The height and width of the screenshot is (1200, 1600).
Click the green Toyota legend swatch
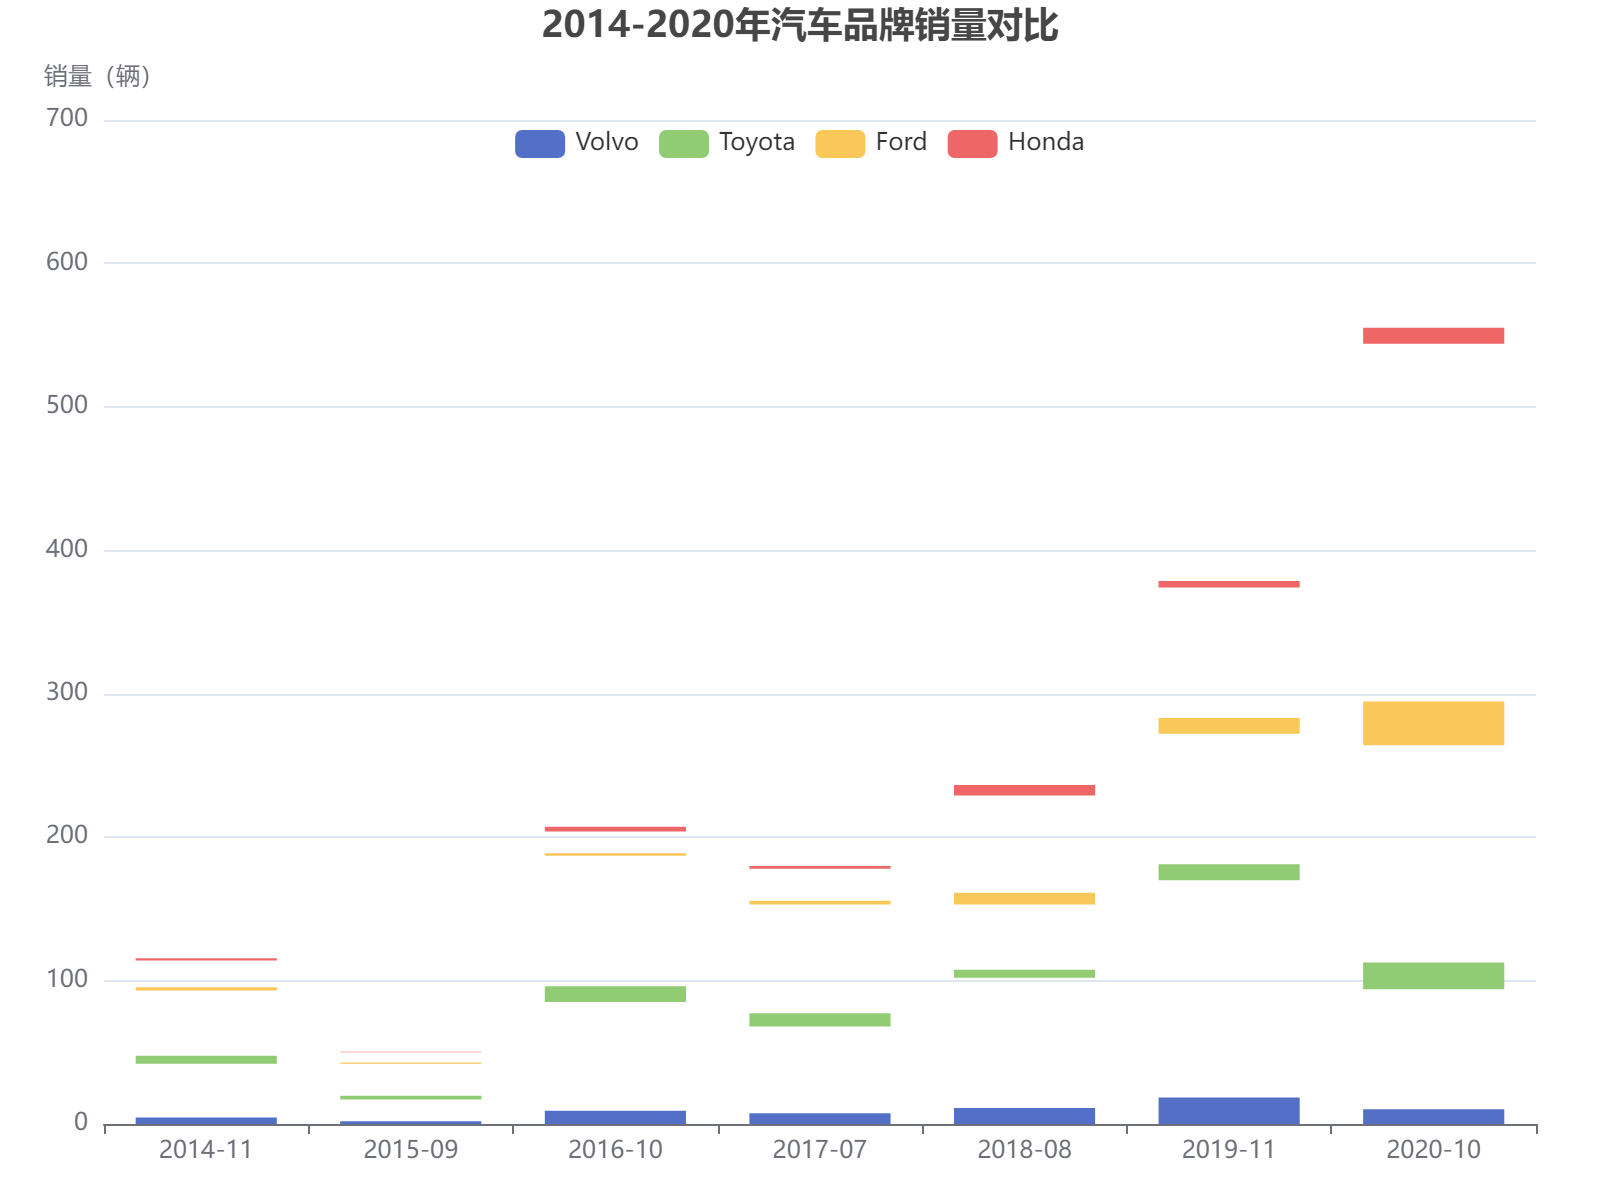click(684, 141)
